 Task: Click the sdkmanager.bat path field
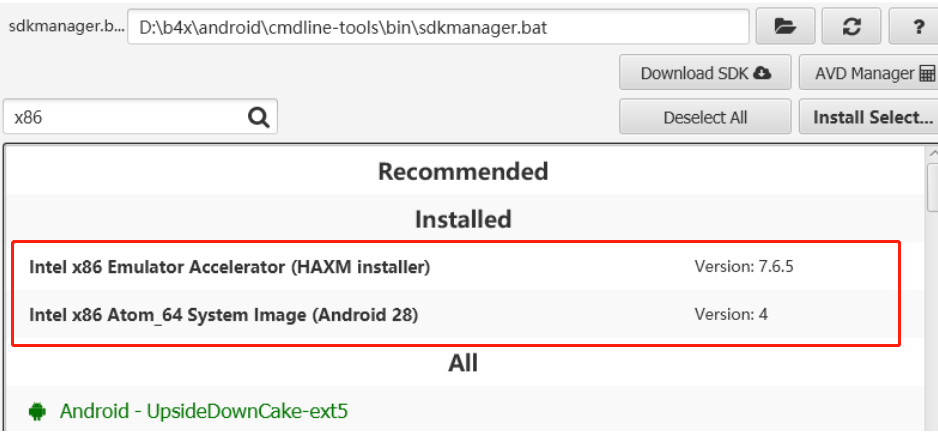pos(438,28)
